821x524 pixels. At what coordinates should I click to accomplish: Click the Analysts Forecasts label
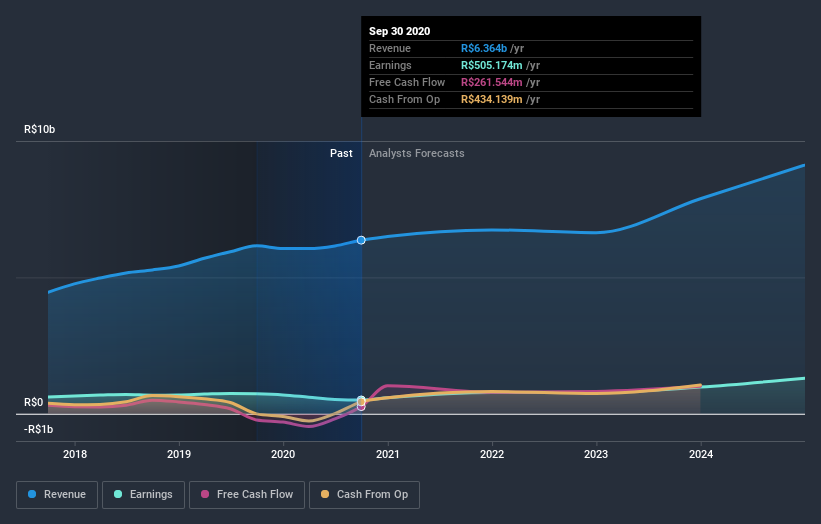[417, 153]
